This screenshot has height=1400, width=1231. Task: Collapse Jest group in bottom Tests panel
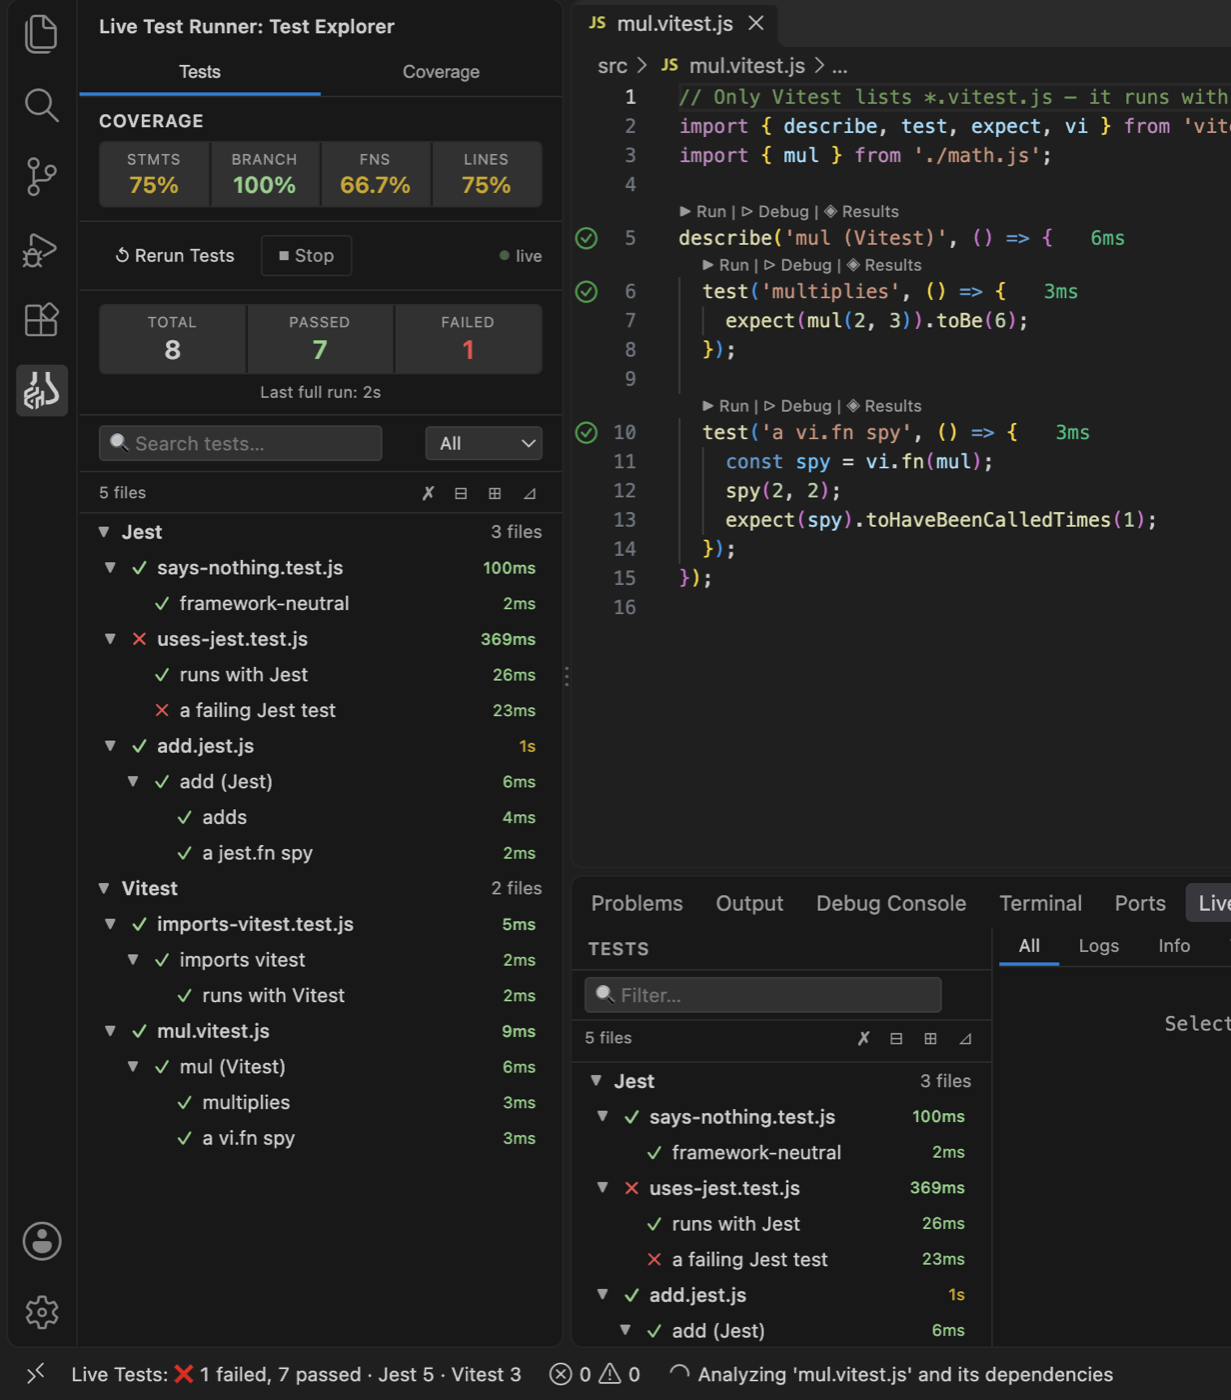[596, 1081]
